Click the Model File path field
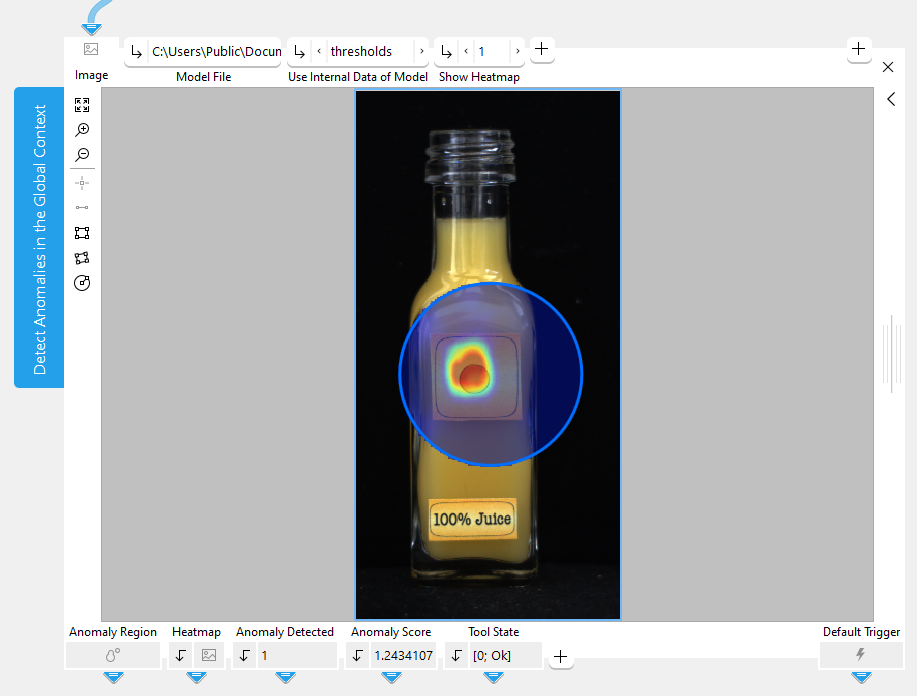Screen dimensions: 917x696 coord(215,51)
